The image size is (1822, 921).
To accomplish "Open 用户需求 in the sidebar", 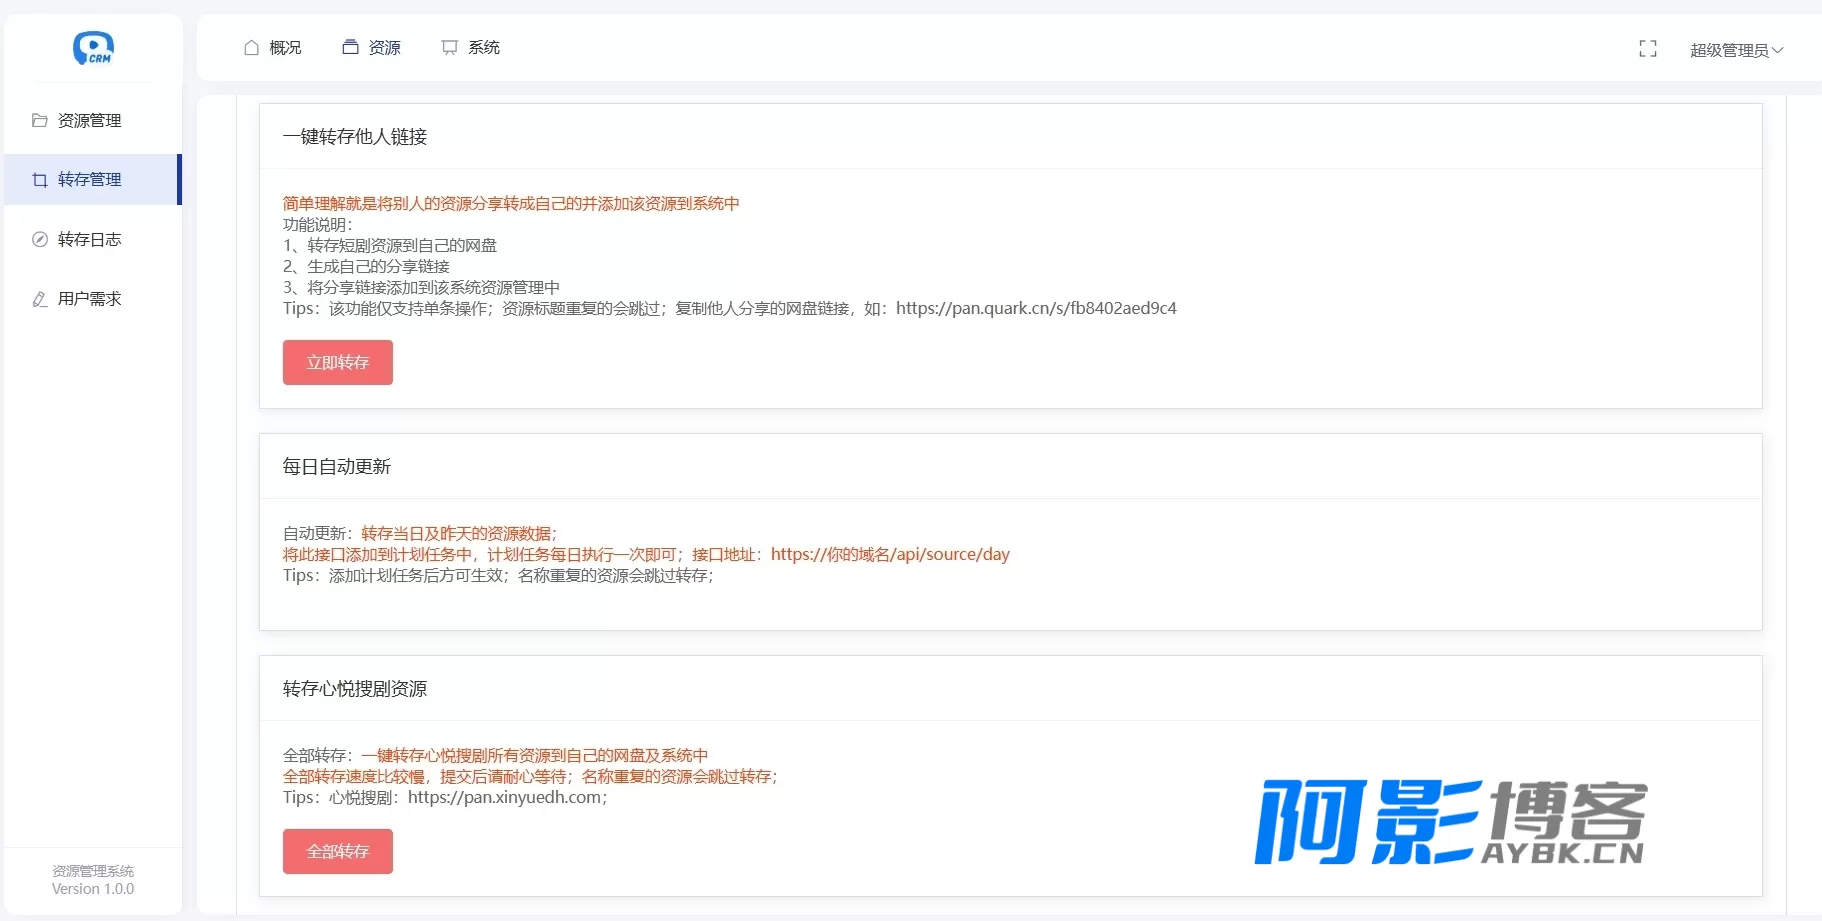I will pos(93,299).
